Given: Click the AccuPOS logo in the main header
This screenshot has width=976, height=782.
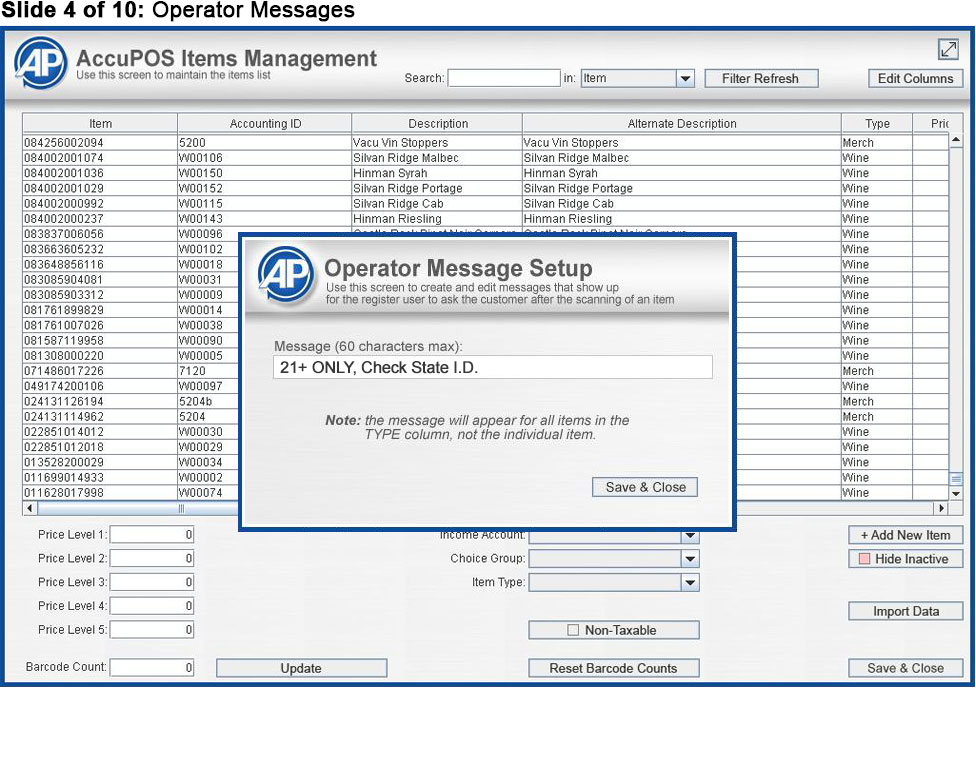Looking at the screenshot, I should (x=40, y=63).
